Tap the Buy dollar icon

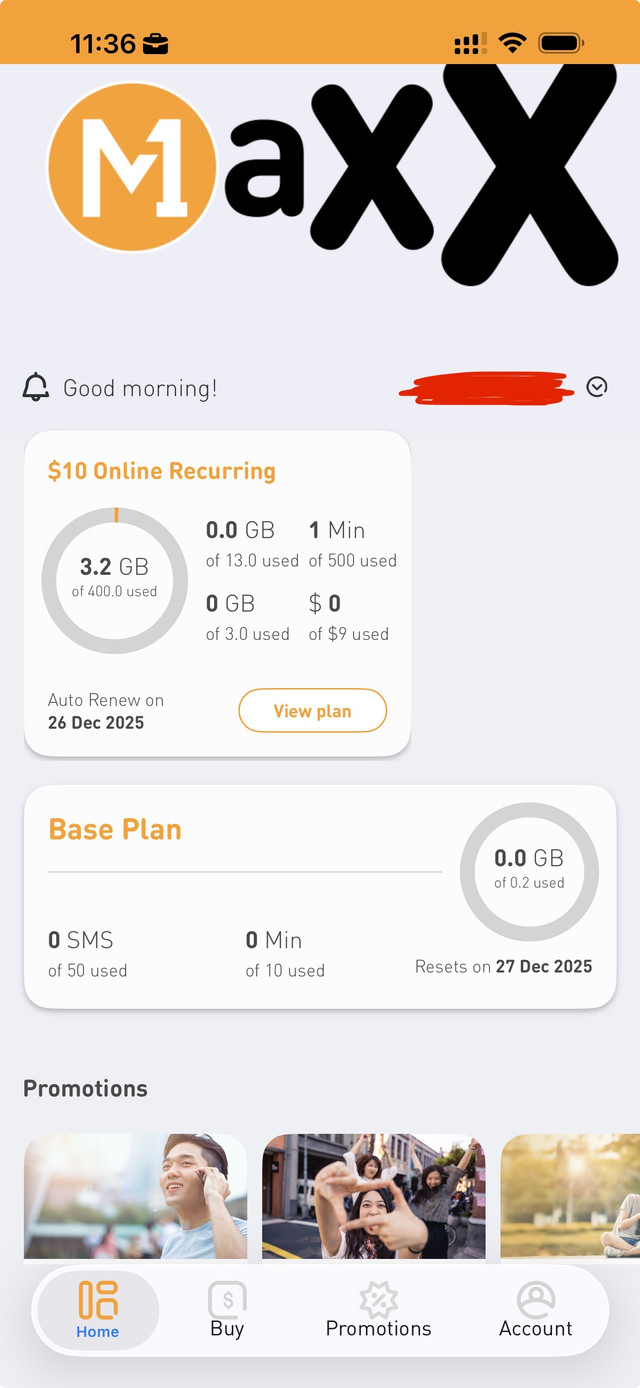(x=227, y=1300)
